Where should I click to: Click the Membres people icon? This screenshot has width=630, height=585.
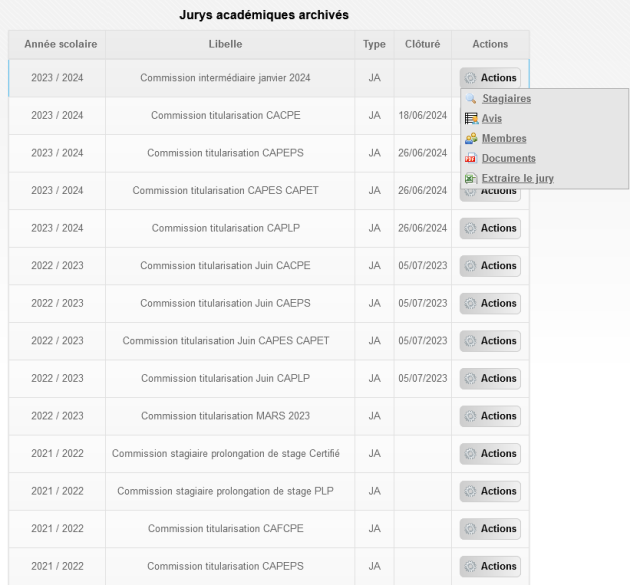[x=471, y=139]
